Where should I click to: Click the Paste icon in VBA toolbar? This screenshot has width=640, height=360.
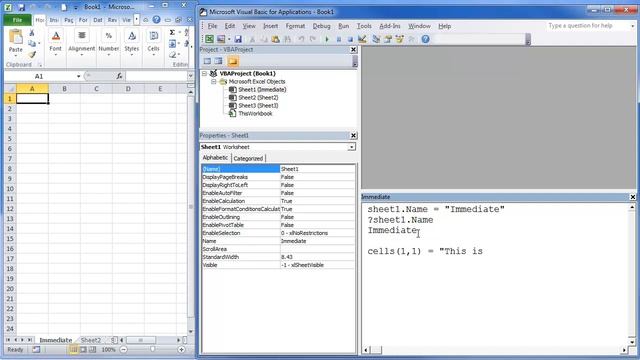[x=276, y=39]
